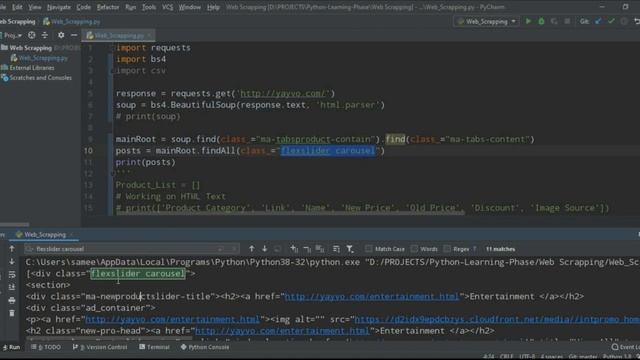Click the Git rollback arrow icon
This screenshot has width=640, height=360.
tap(636, 21)
